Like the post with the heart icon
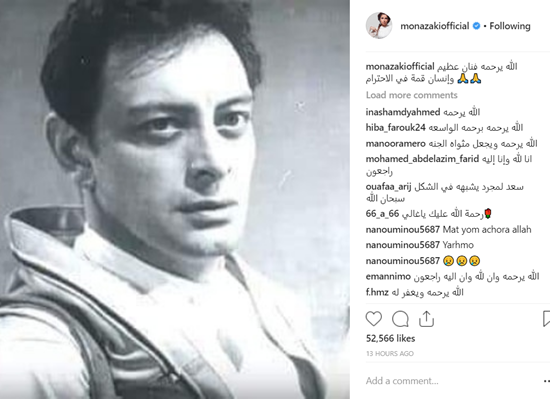 click(x=374, y=319)
